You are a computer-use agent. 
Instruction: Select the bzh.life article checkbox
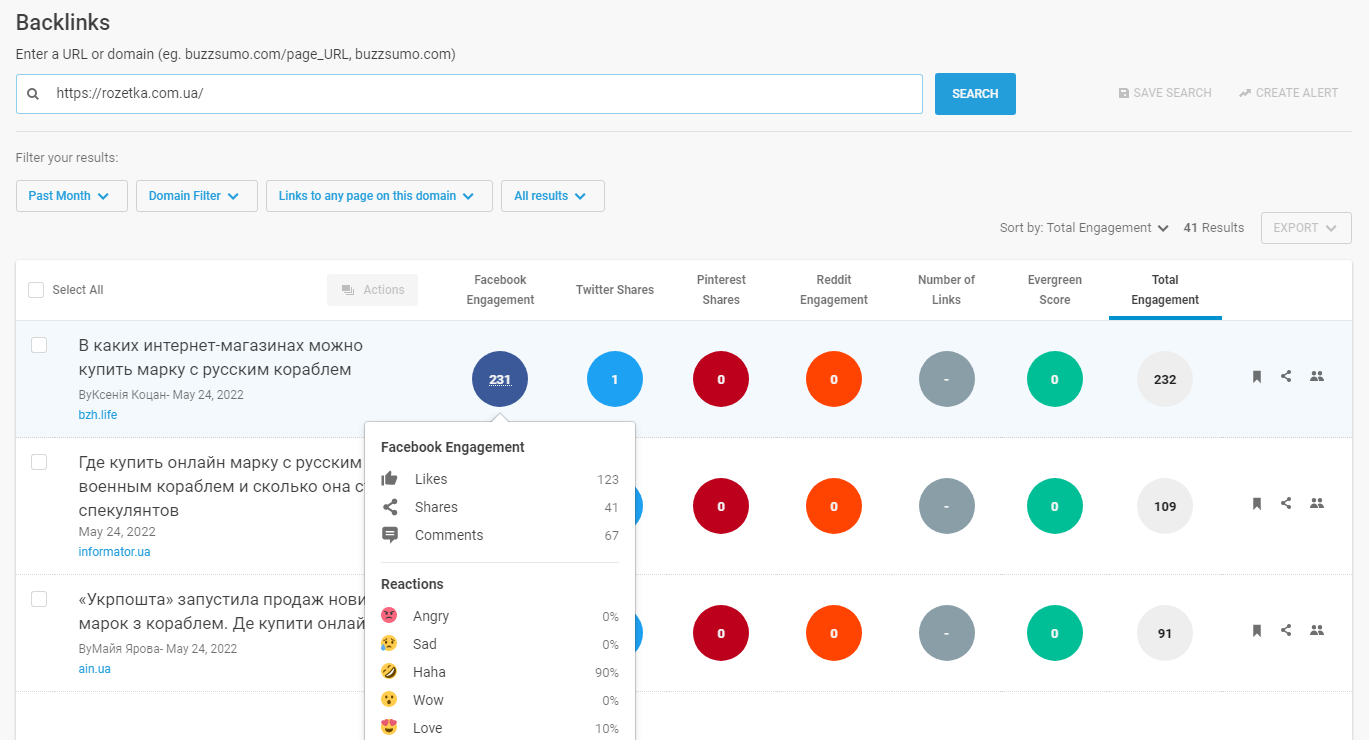39,345
